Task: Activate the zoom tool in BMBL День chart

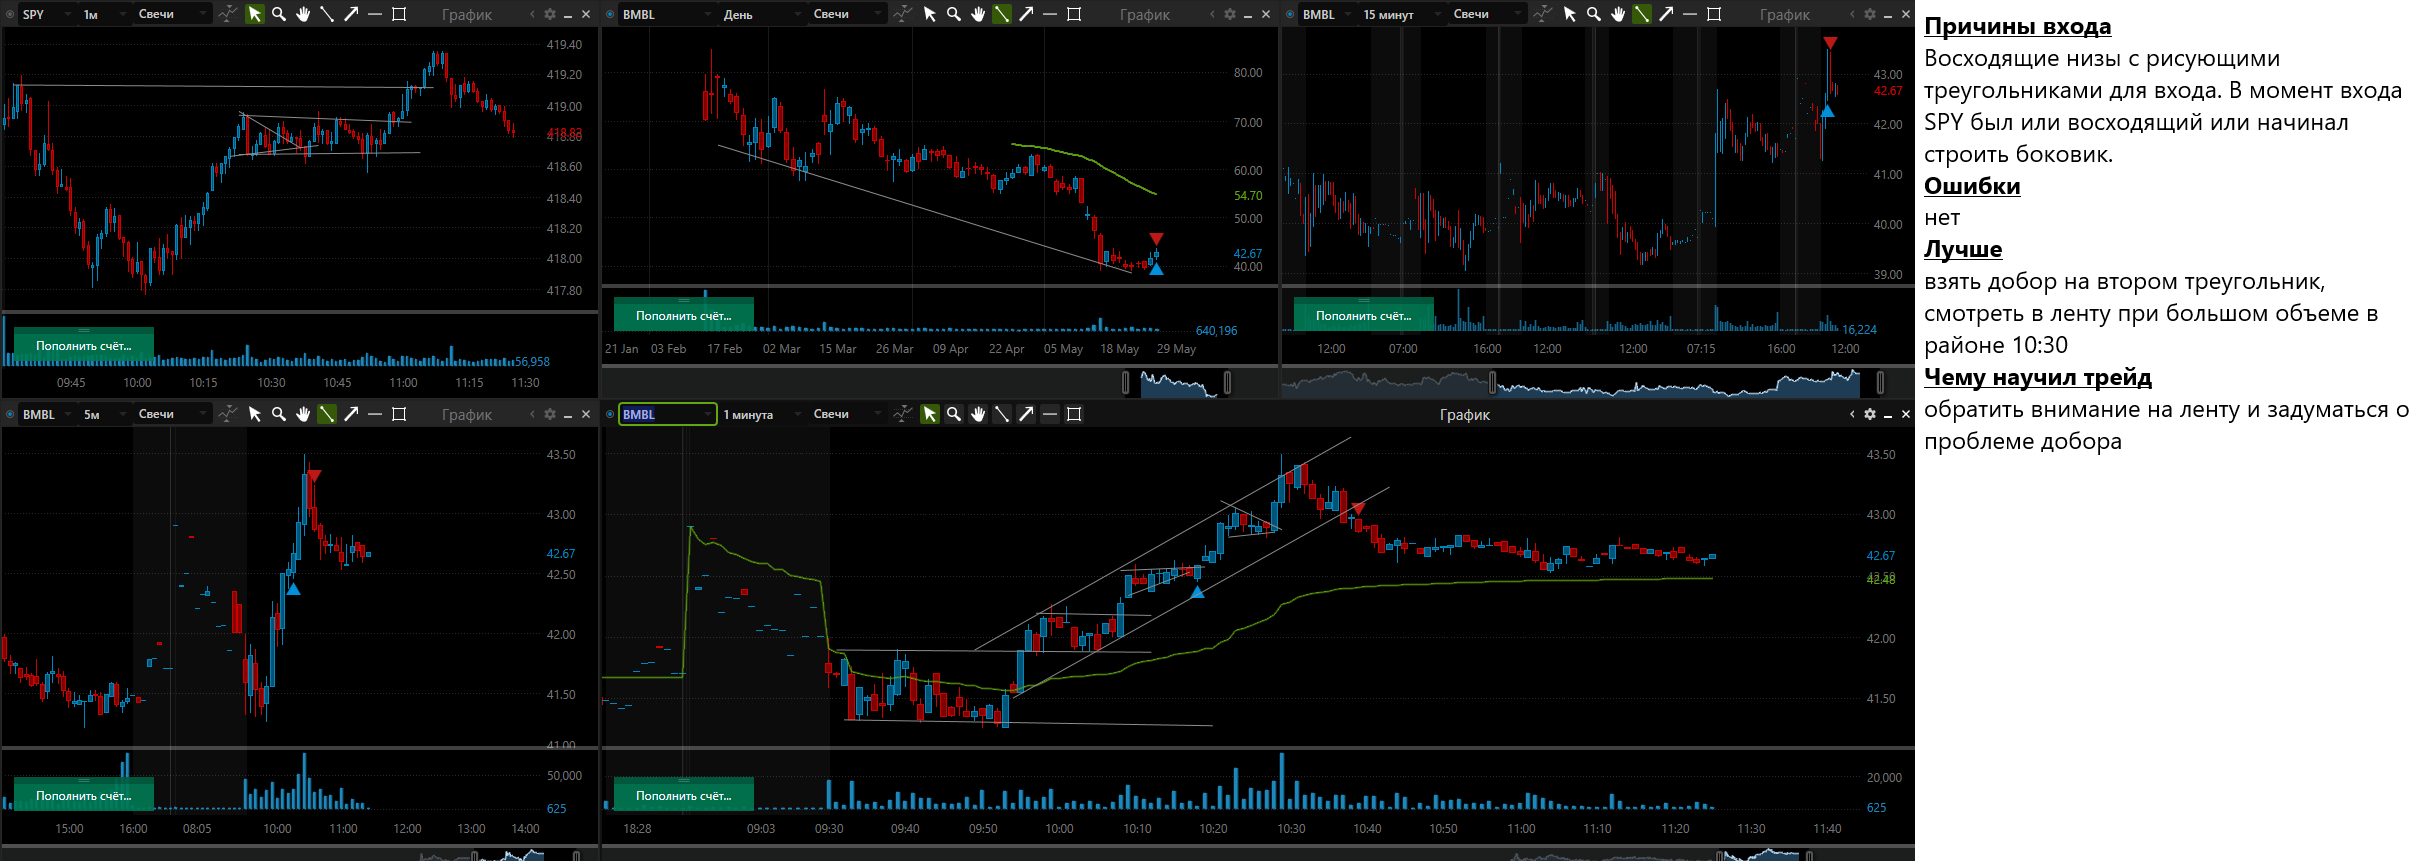Action: pos(954,14)
